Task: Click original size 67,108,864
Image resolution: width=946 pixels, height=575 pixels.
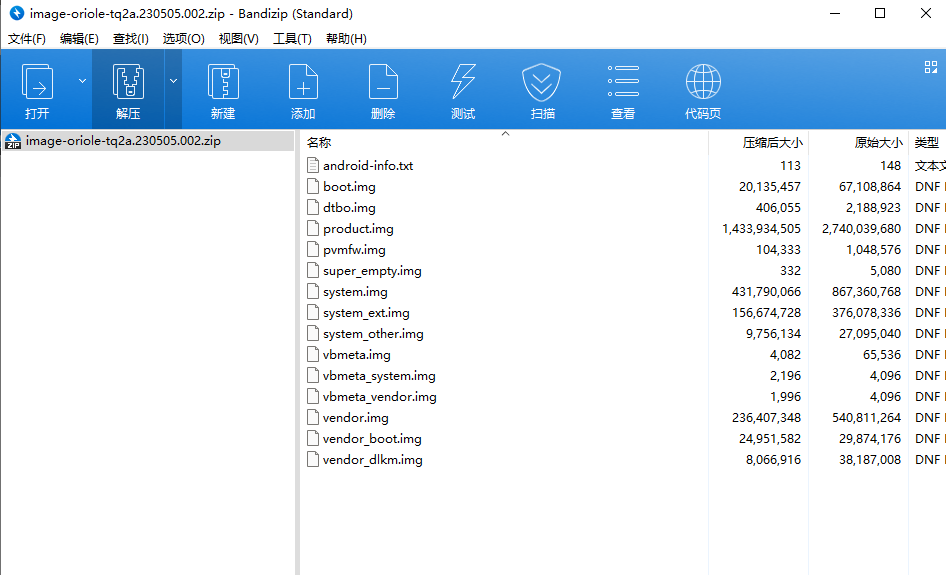Action: tap(870, 186)
